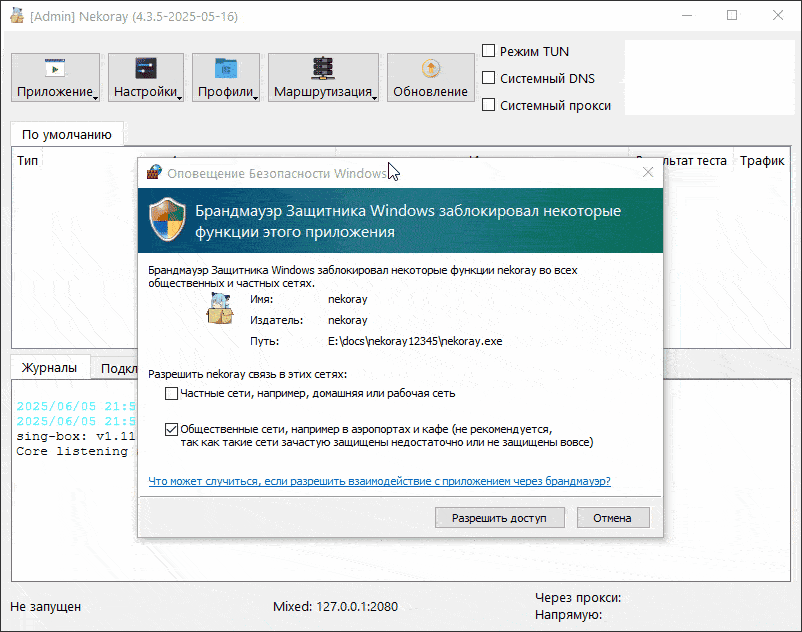Enable the Режим TUN checkbox
Image resolution: width=802 pixels, height=632 pixels.
click(489, 51)
